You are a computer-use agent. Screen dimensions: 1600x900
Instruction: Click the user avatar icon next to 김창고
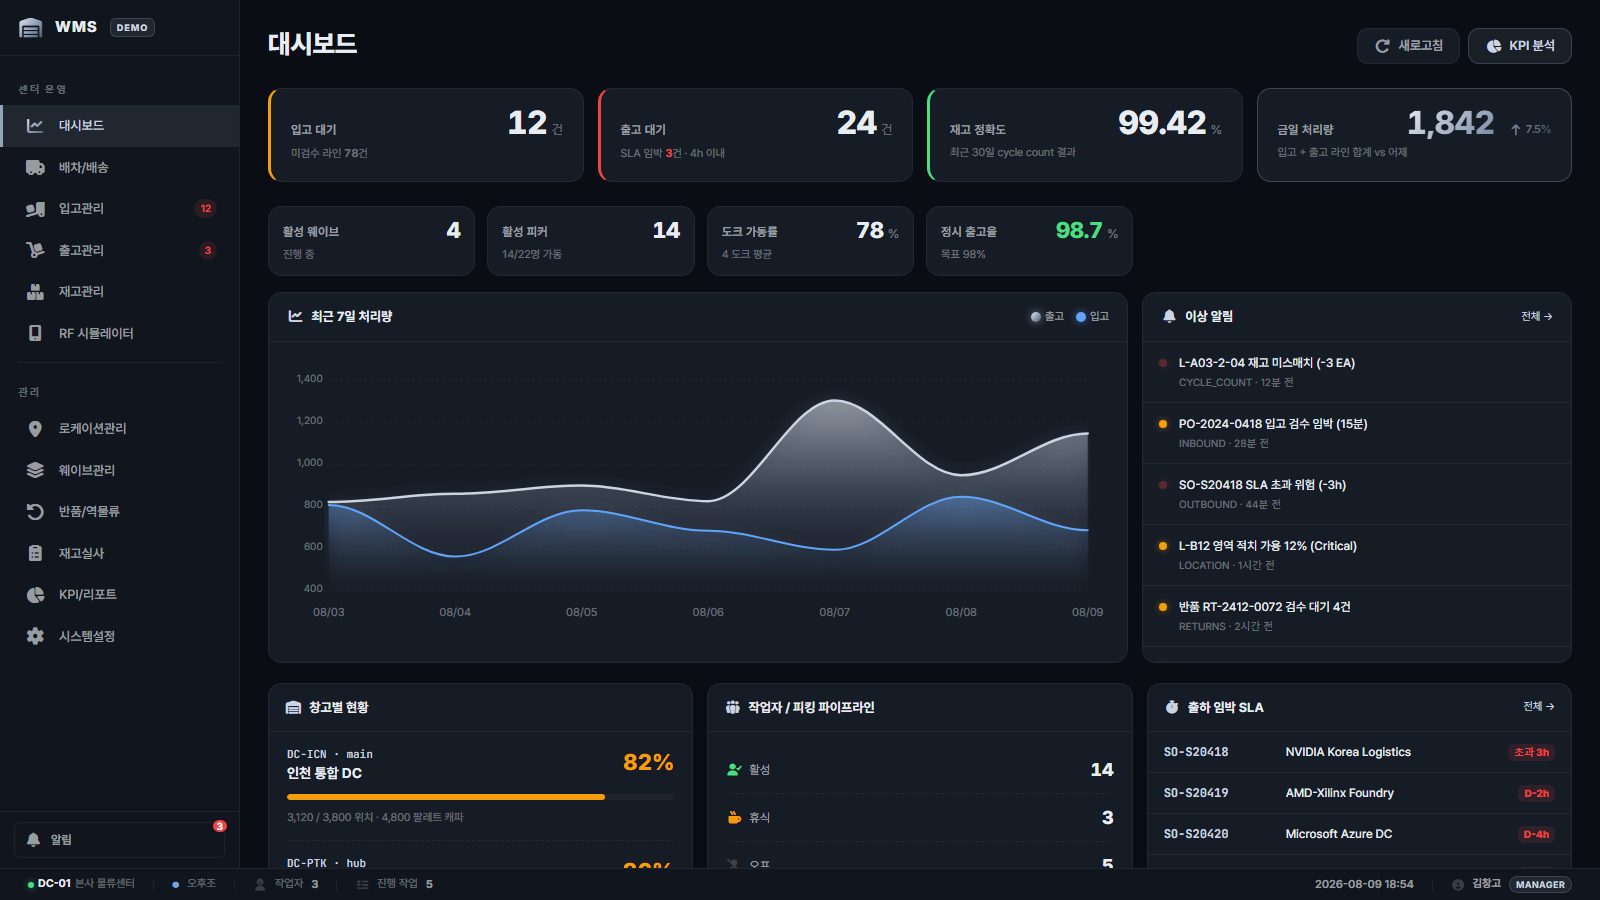(x=1458, y=884)
